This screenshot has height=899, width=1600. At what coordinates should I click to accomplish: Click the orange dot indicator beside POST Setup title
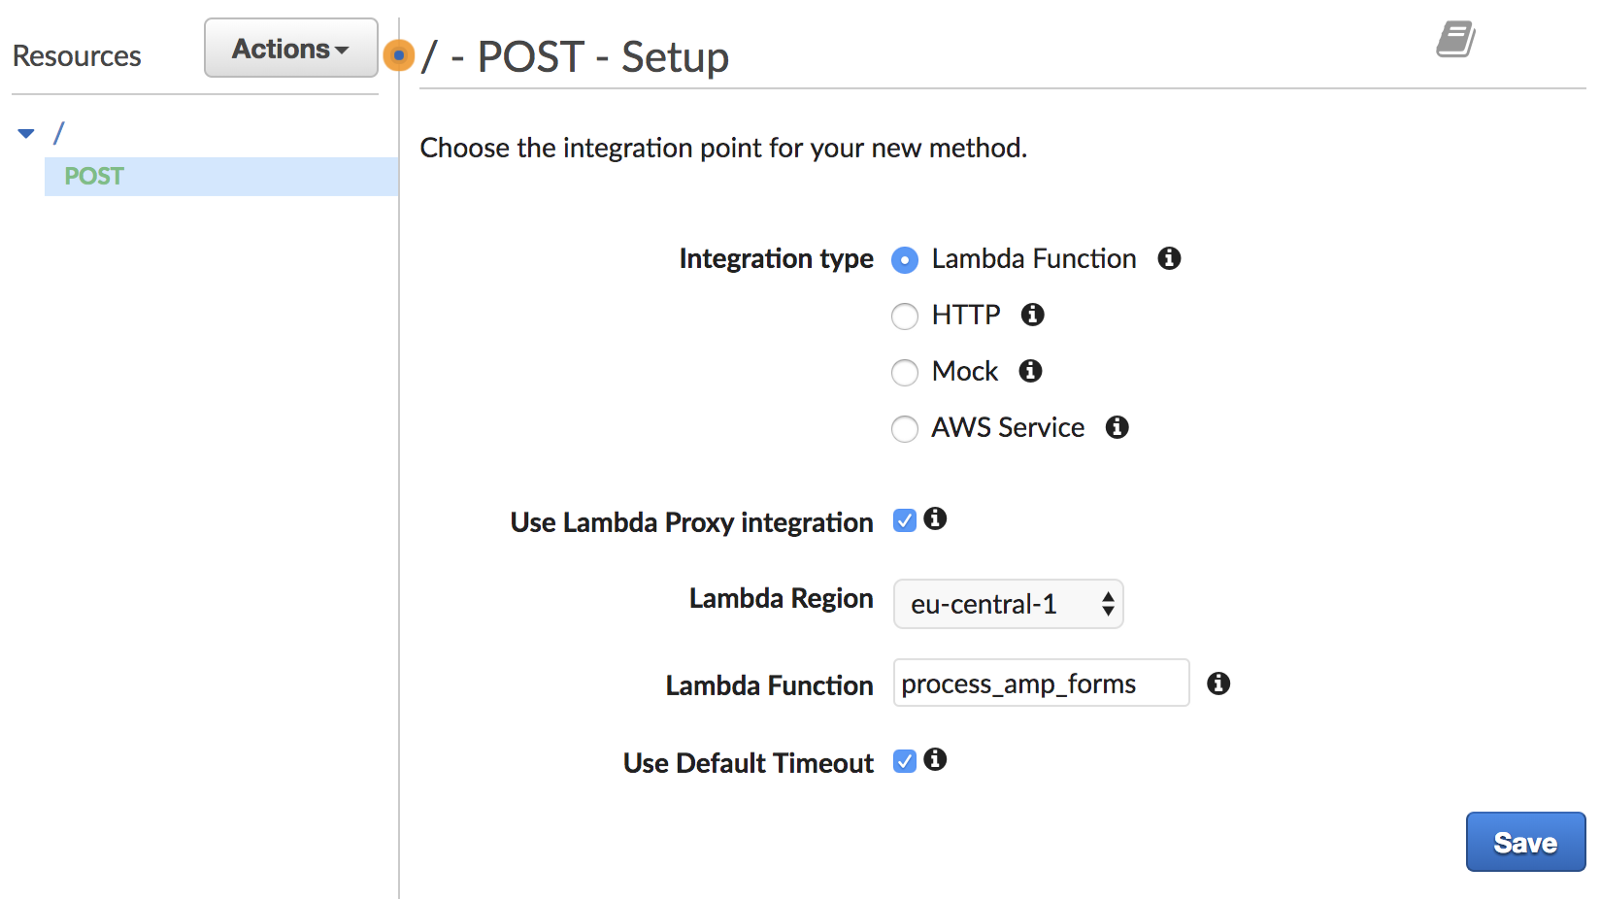398,56
